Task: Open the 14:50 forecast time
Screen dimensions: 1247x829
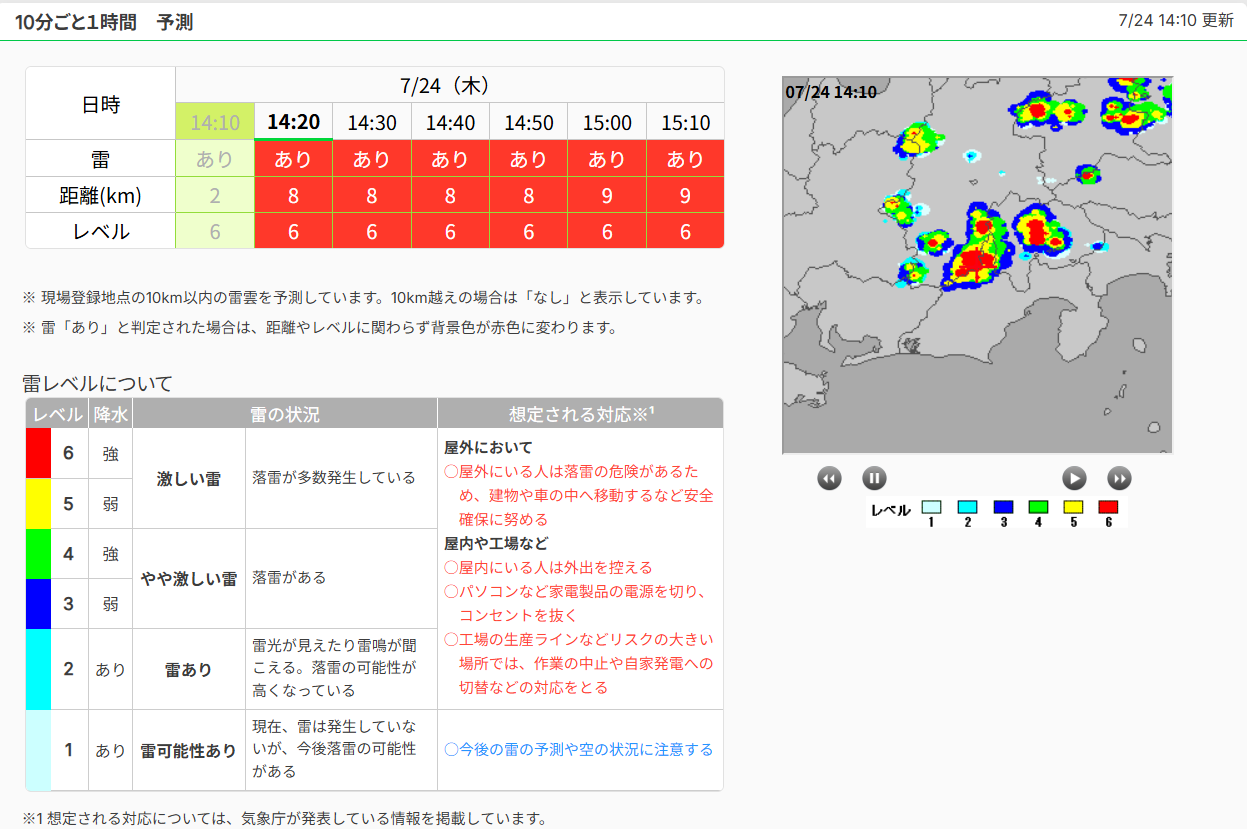Action: coord(529,122)
